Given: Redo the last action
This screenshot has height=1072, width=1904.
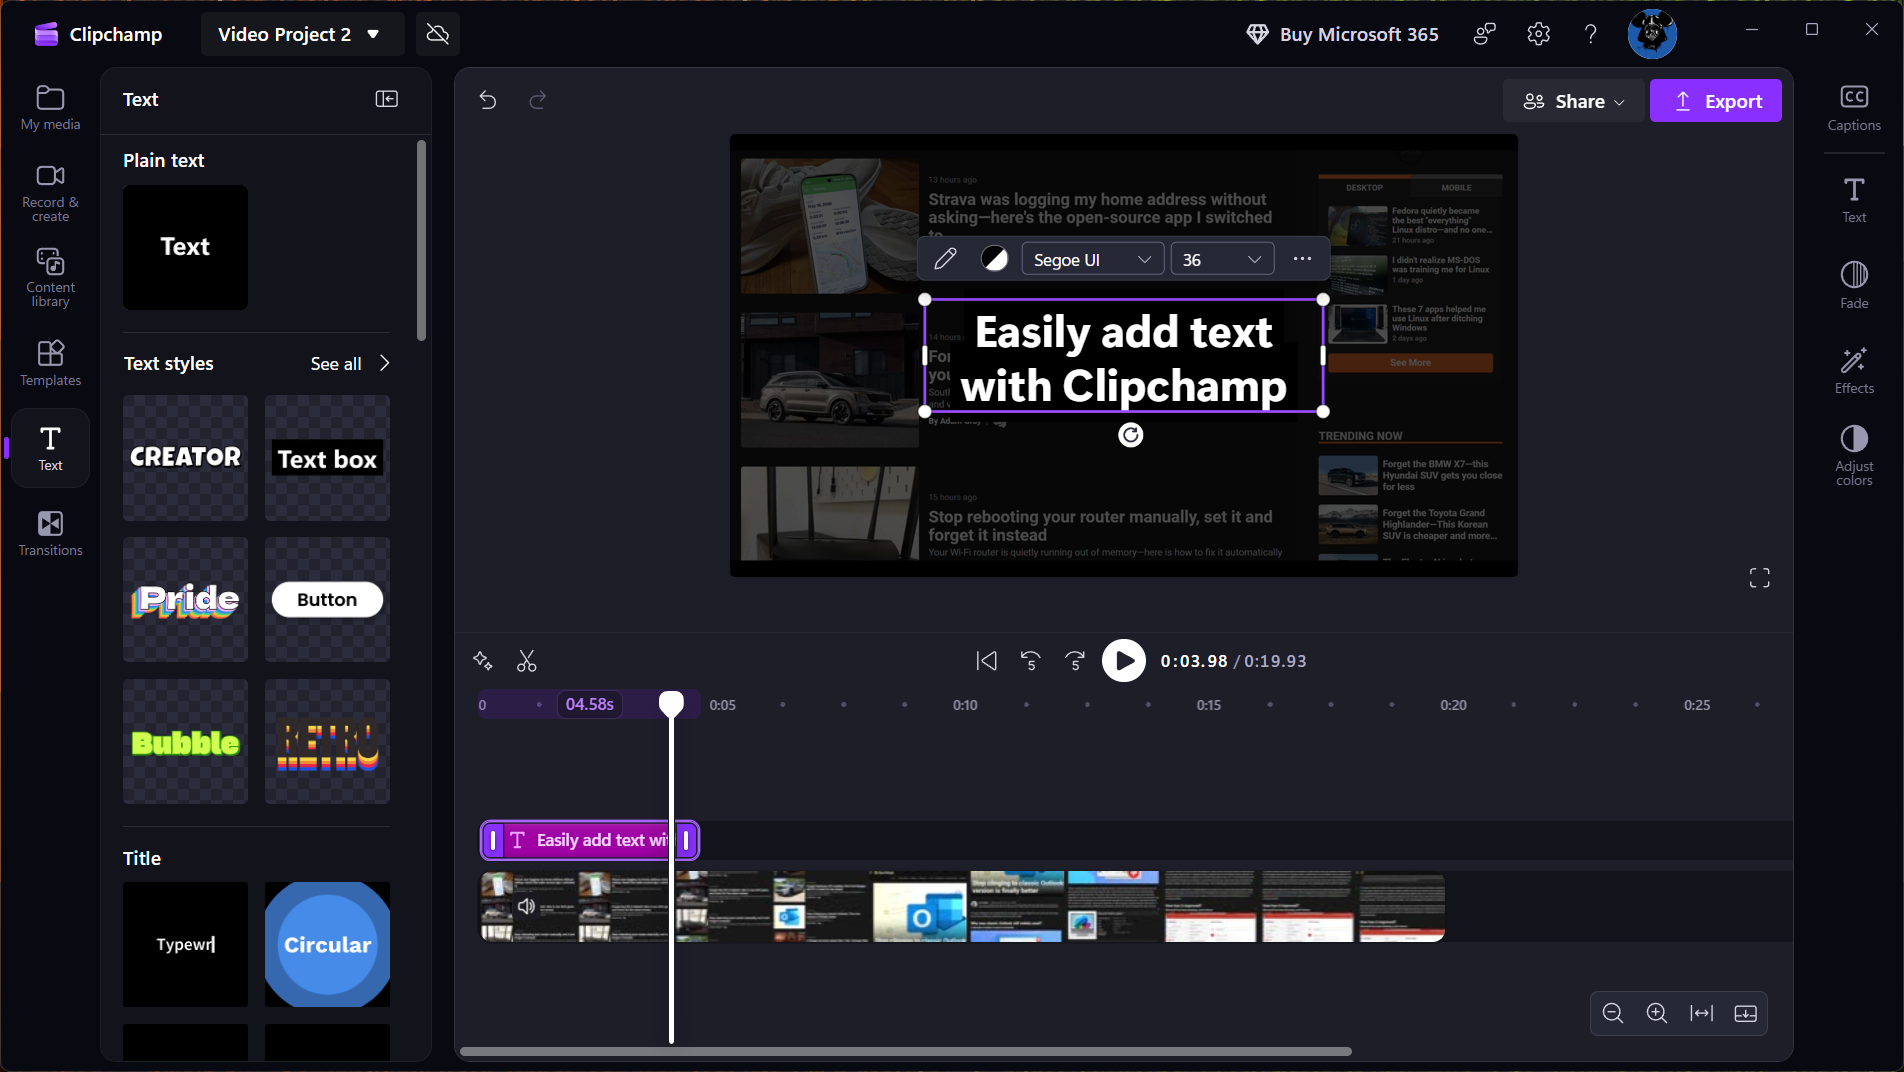Looking at the screenshot, I should tap(538, 100).
